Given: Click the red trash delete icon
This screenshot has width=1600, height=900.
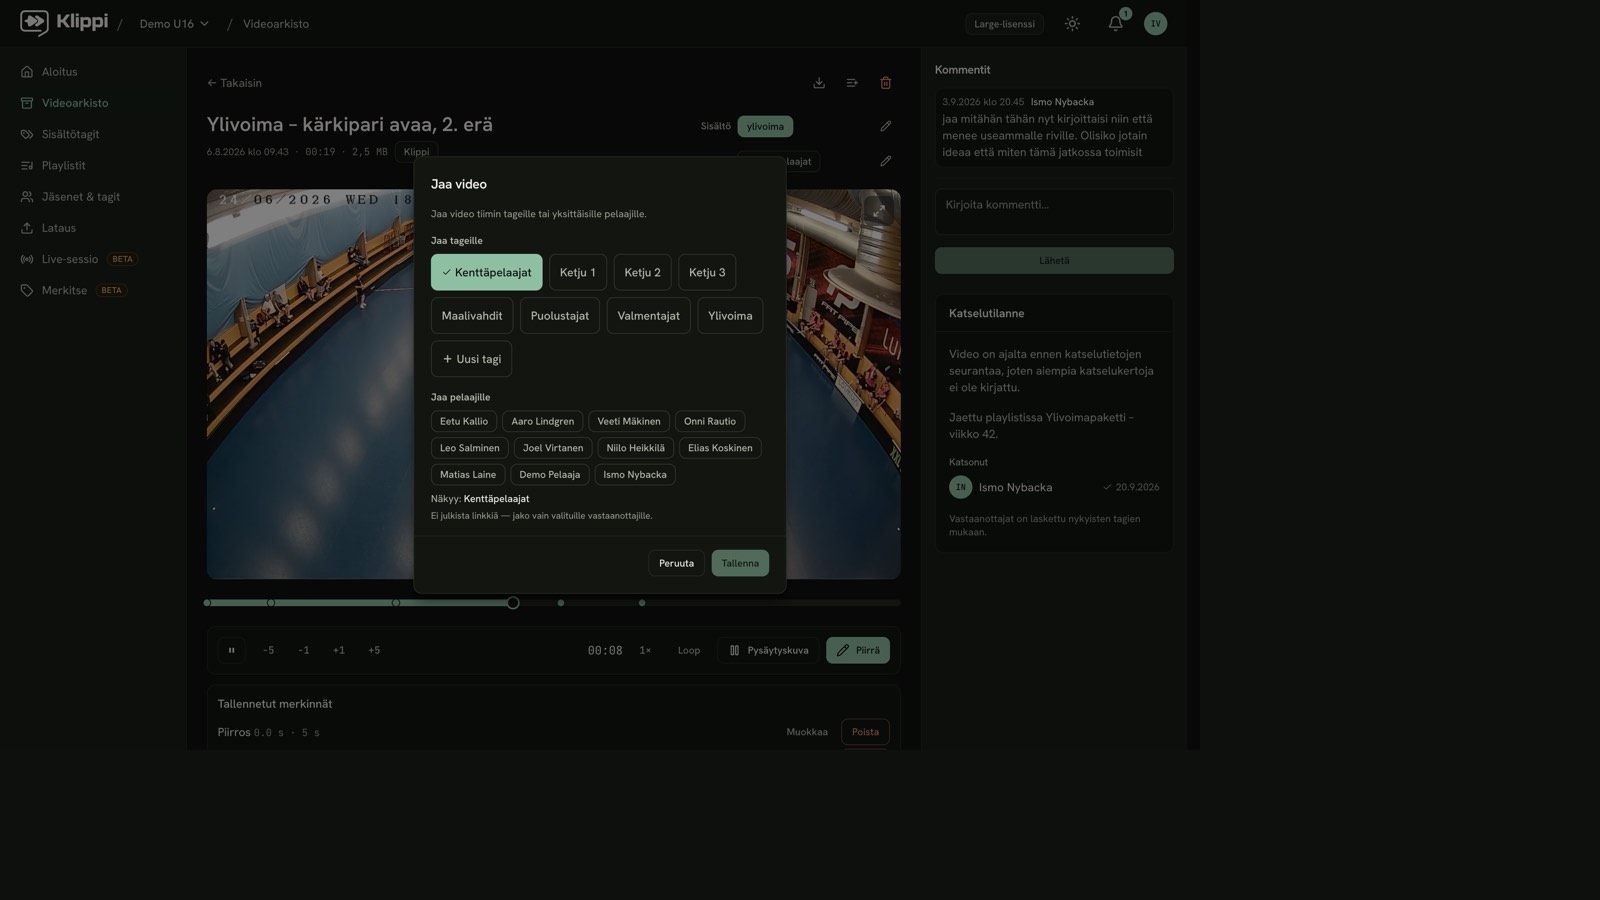Looking at the screenshot, I should point(885,83).
